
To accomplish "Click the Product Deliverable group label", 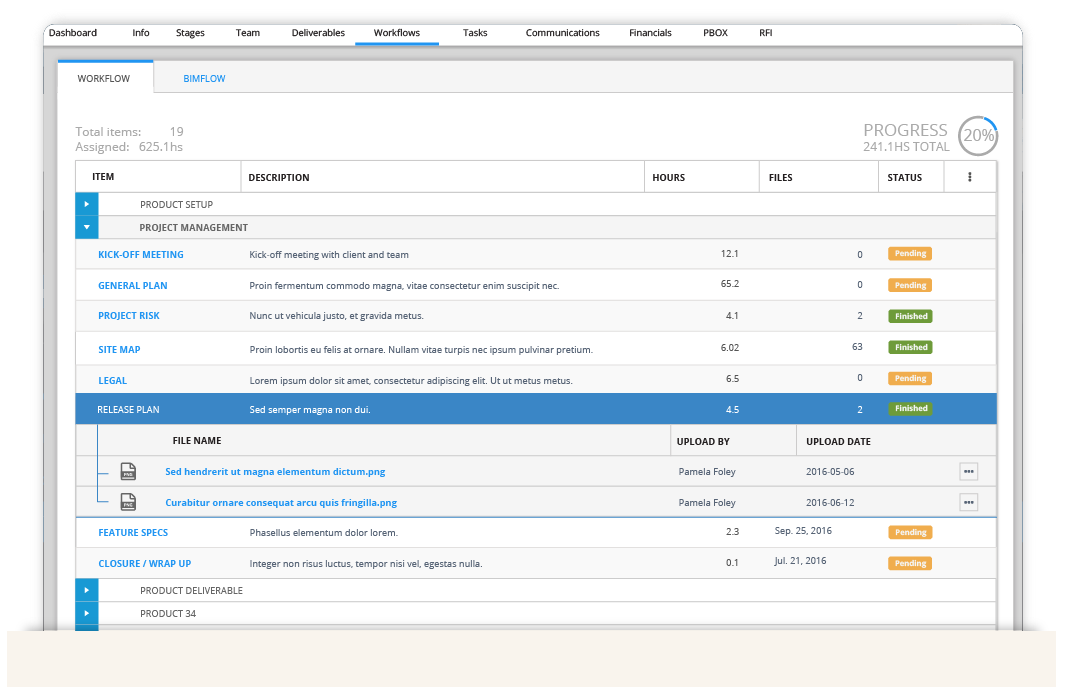I will (191, 590).
